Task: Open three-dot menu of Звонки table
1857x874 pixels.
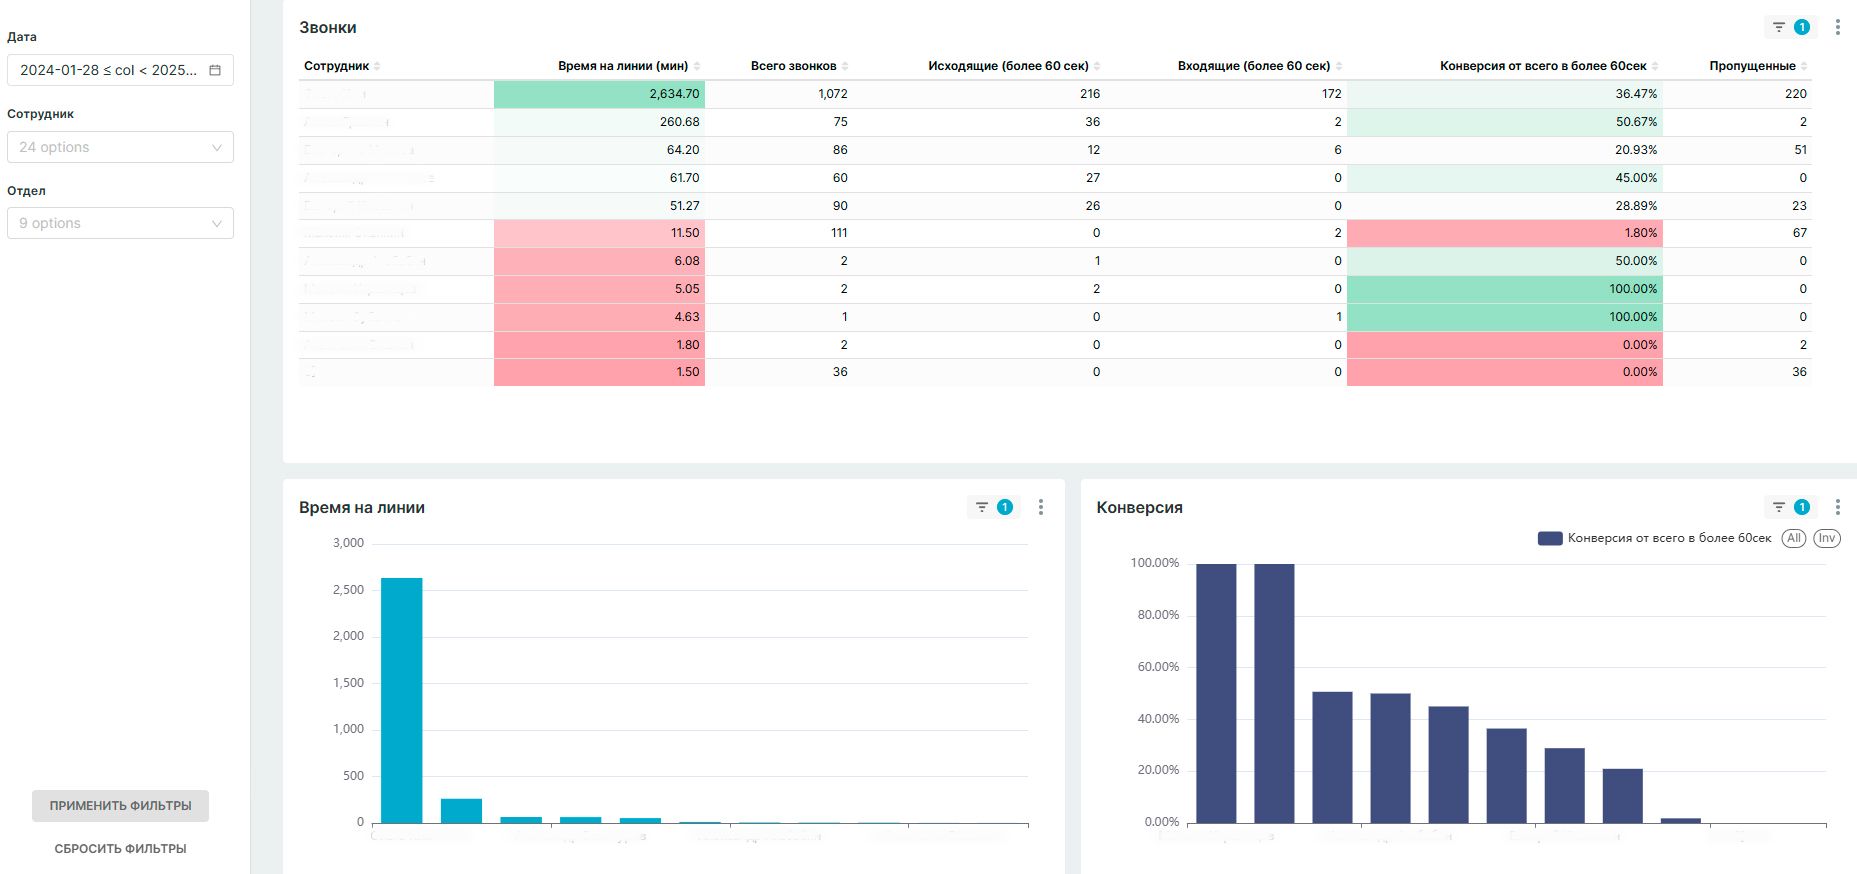Action: tap(1837, 28)
